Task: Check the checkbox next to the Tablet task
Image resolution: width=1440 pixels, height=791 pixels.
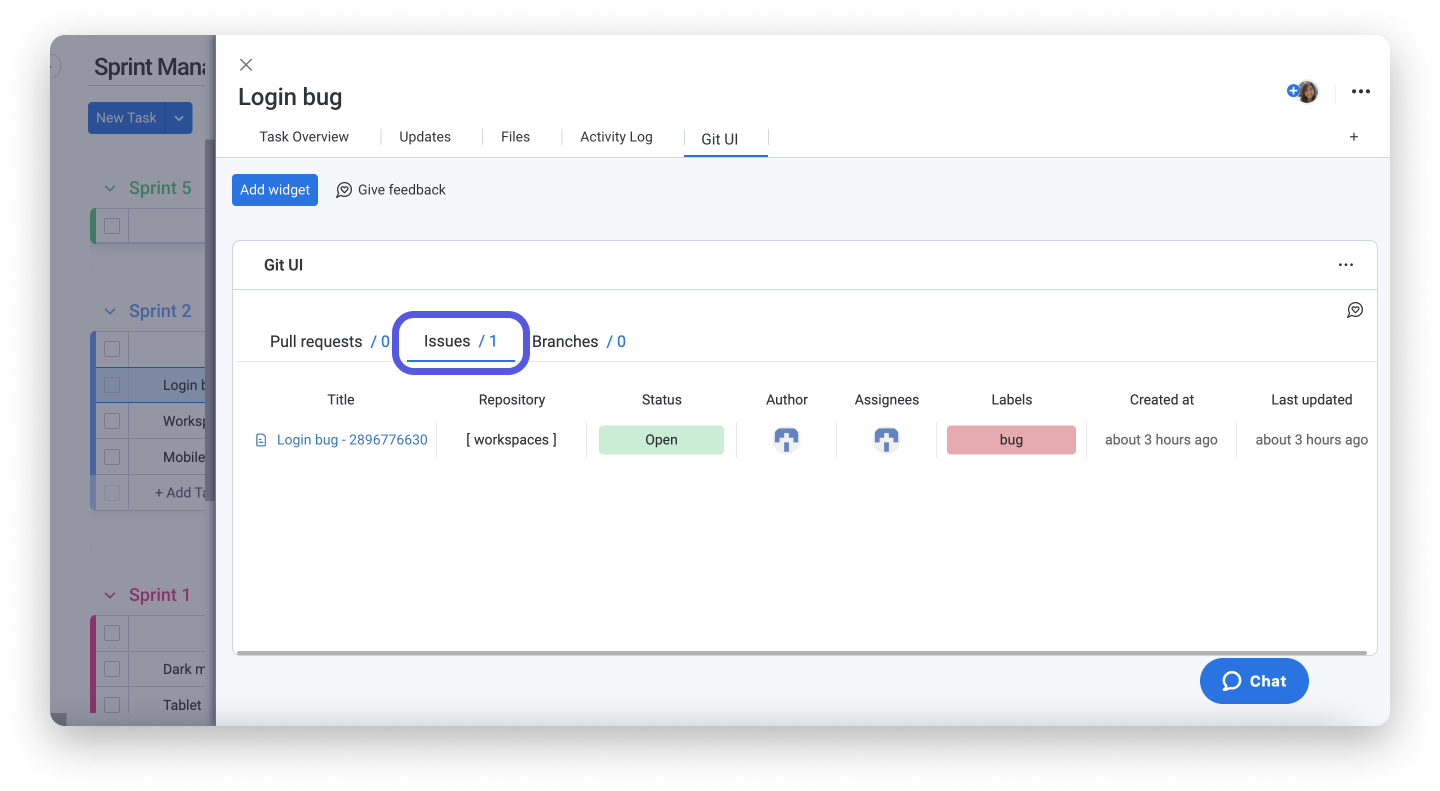Action: [110, 704]
